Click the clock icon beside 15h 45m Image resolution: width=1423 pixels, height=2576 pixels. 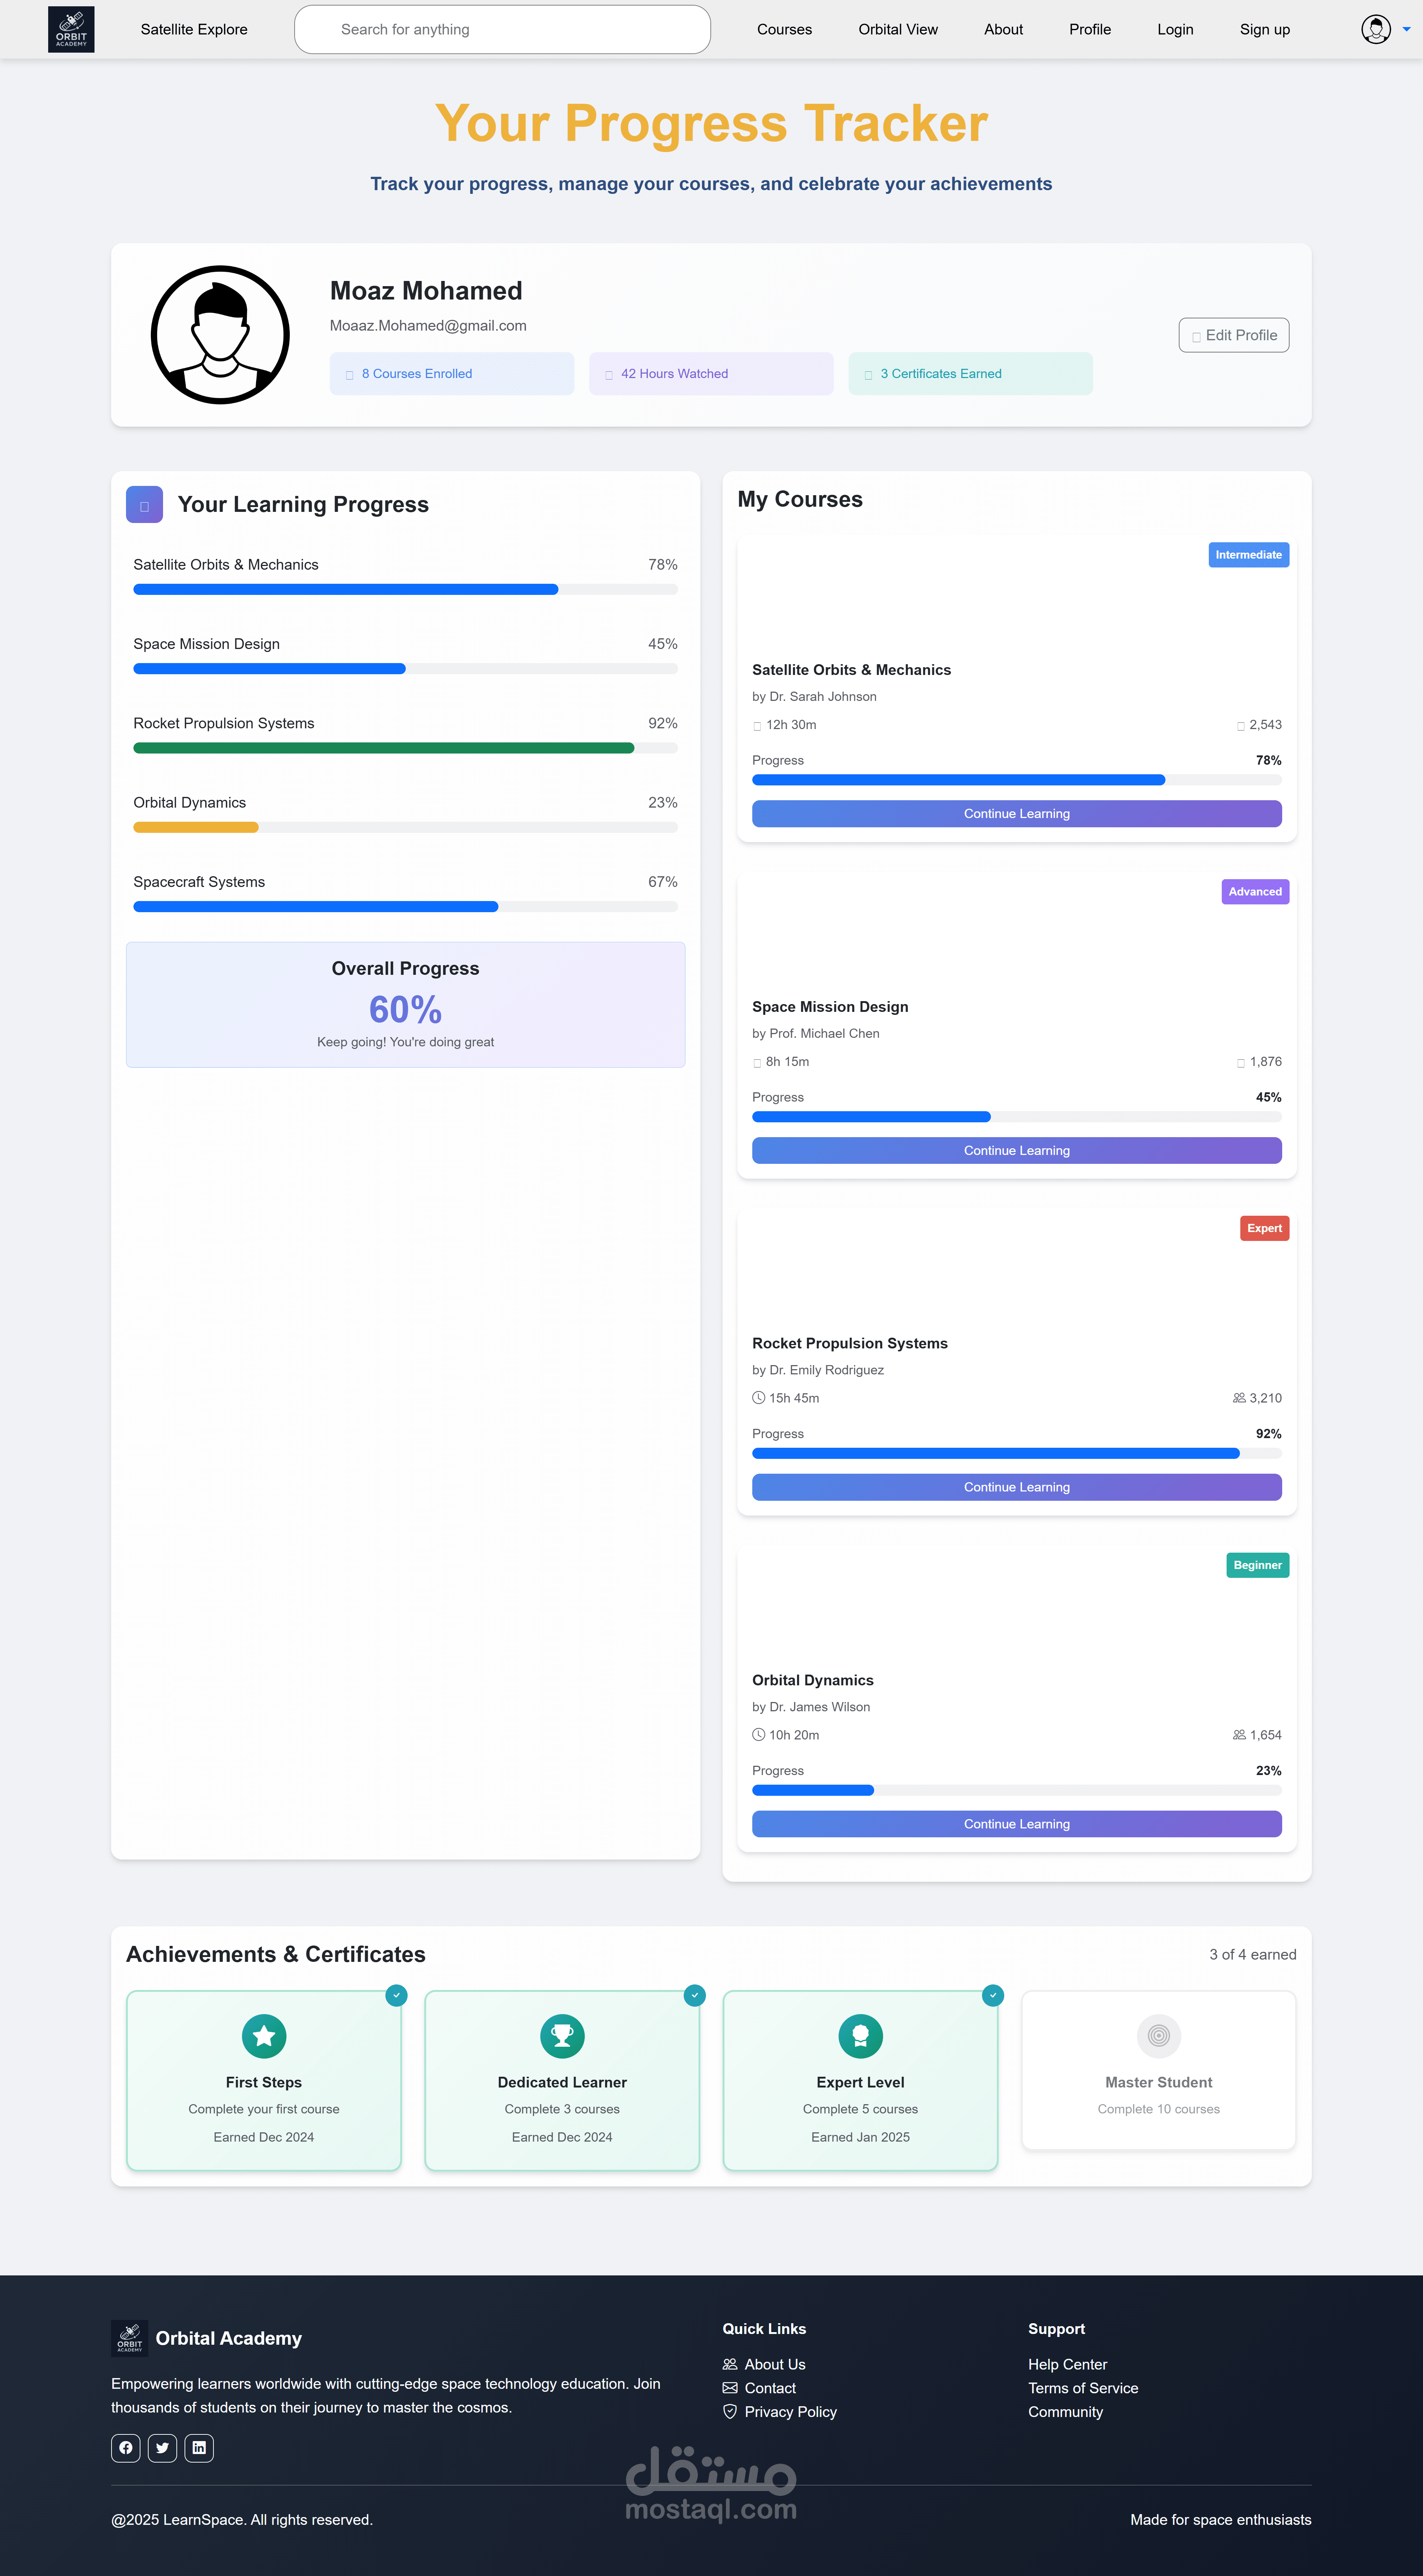pos(759,1398)
